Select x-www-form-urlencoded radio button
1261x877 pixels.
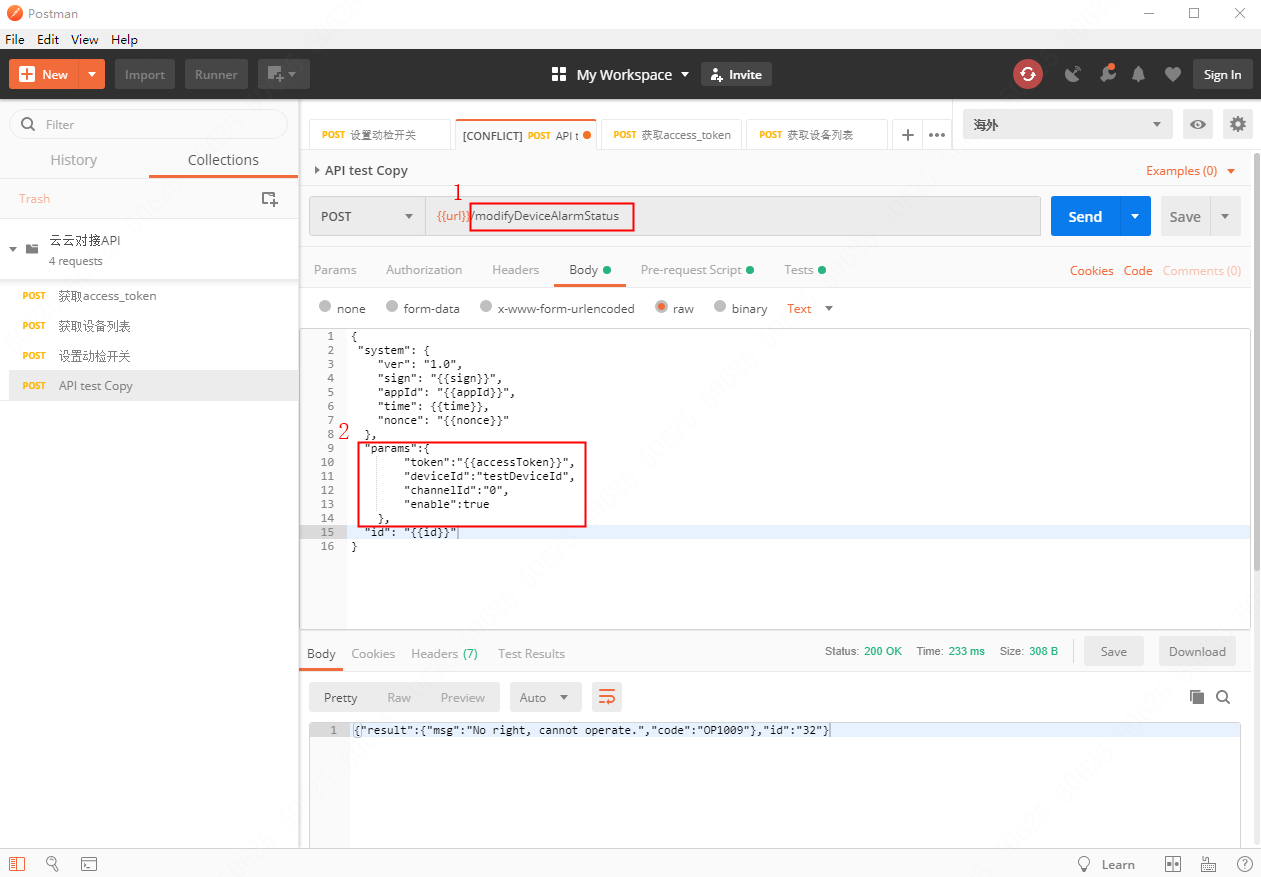(x=486, y=307)
